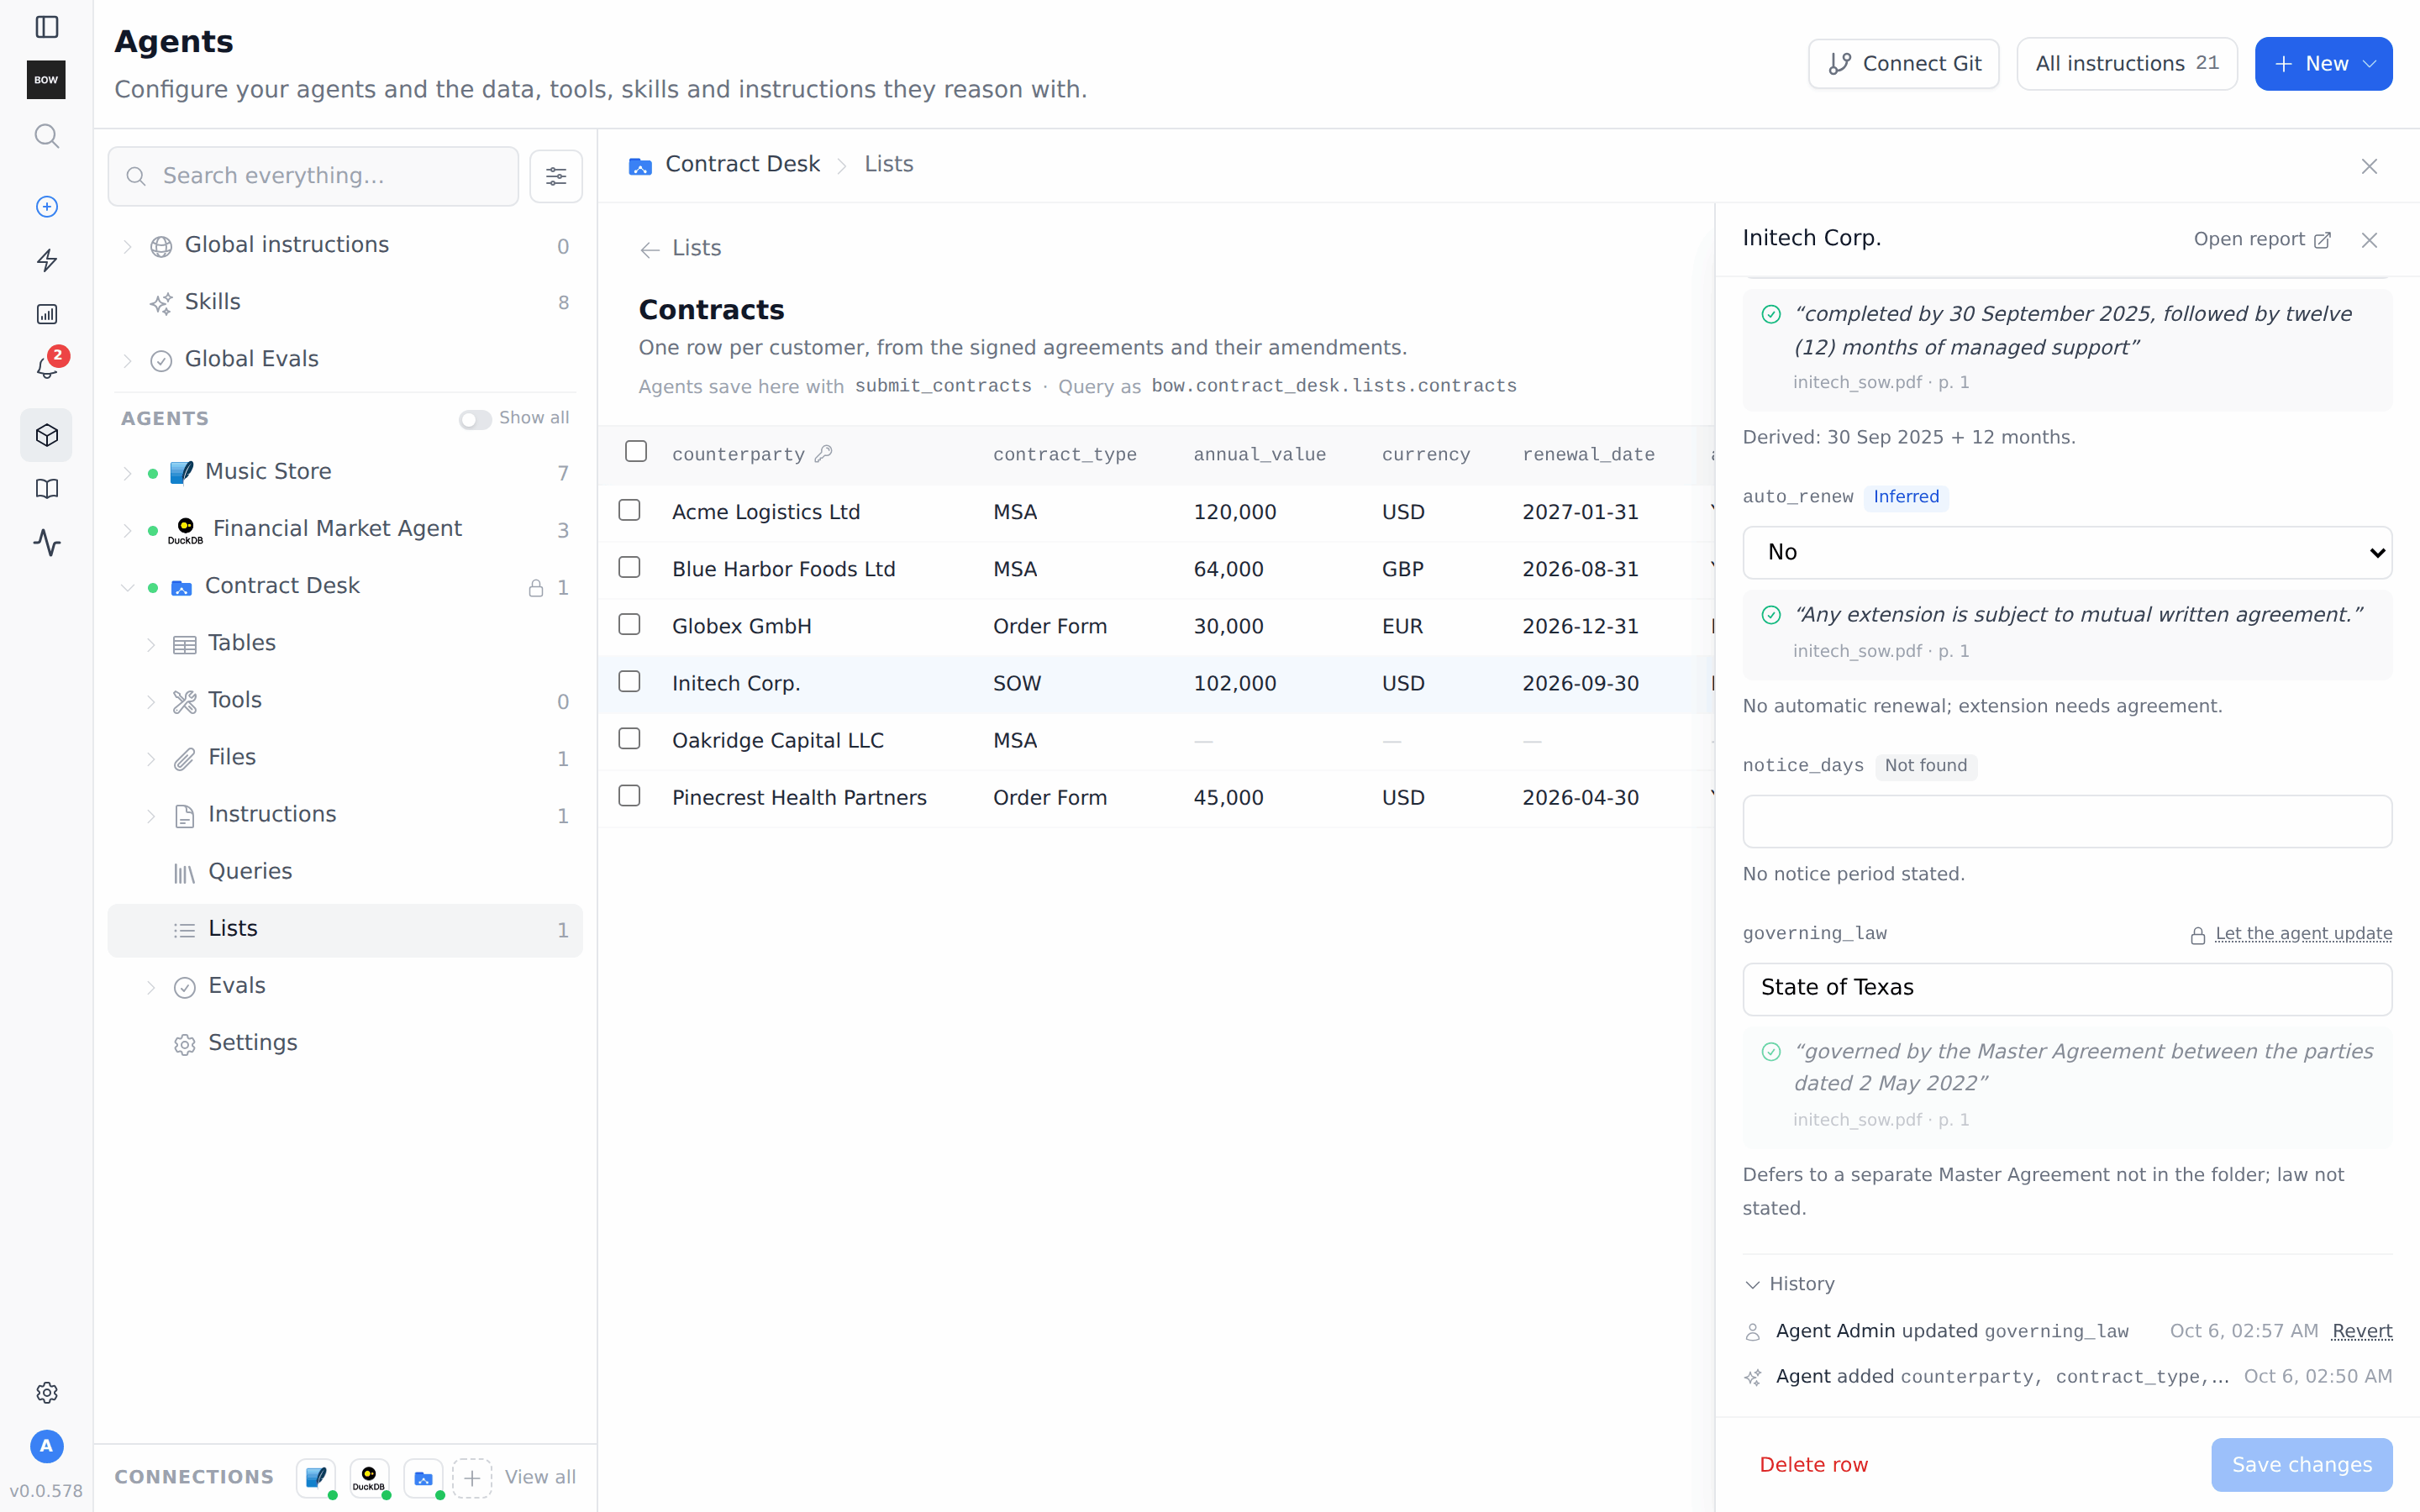2420x1512 pixels.
Task: Check the select-all header checkbox
Action: (636, 452)
